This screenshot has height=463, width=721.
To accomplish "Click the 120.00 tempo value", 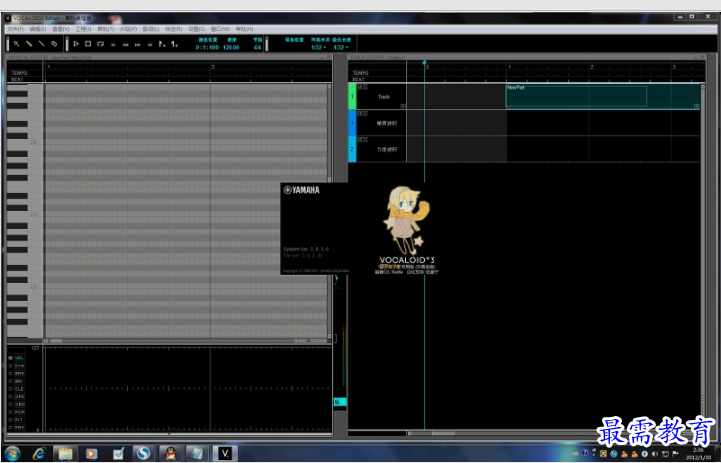I will [x=231, y=47].
